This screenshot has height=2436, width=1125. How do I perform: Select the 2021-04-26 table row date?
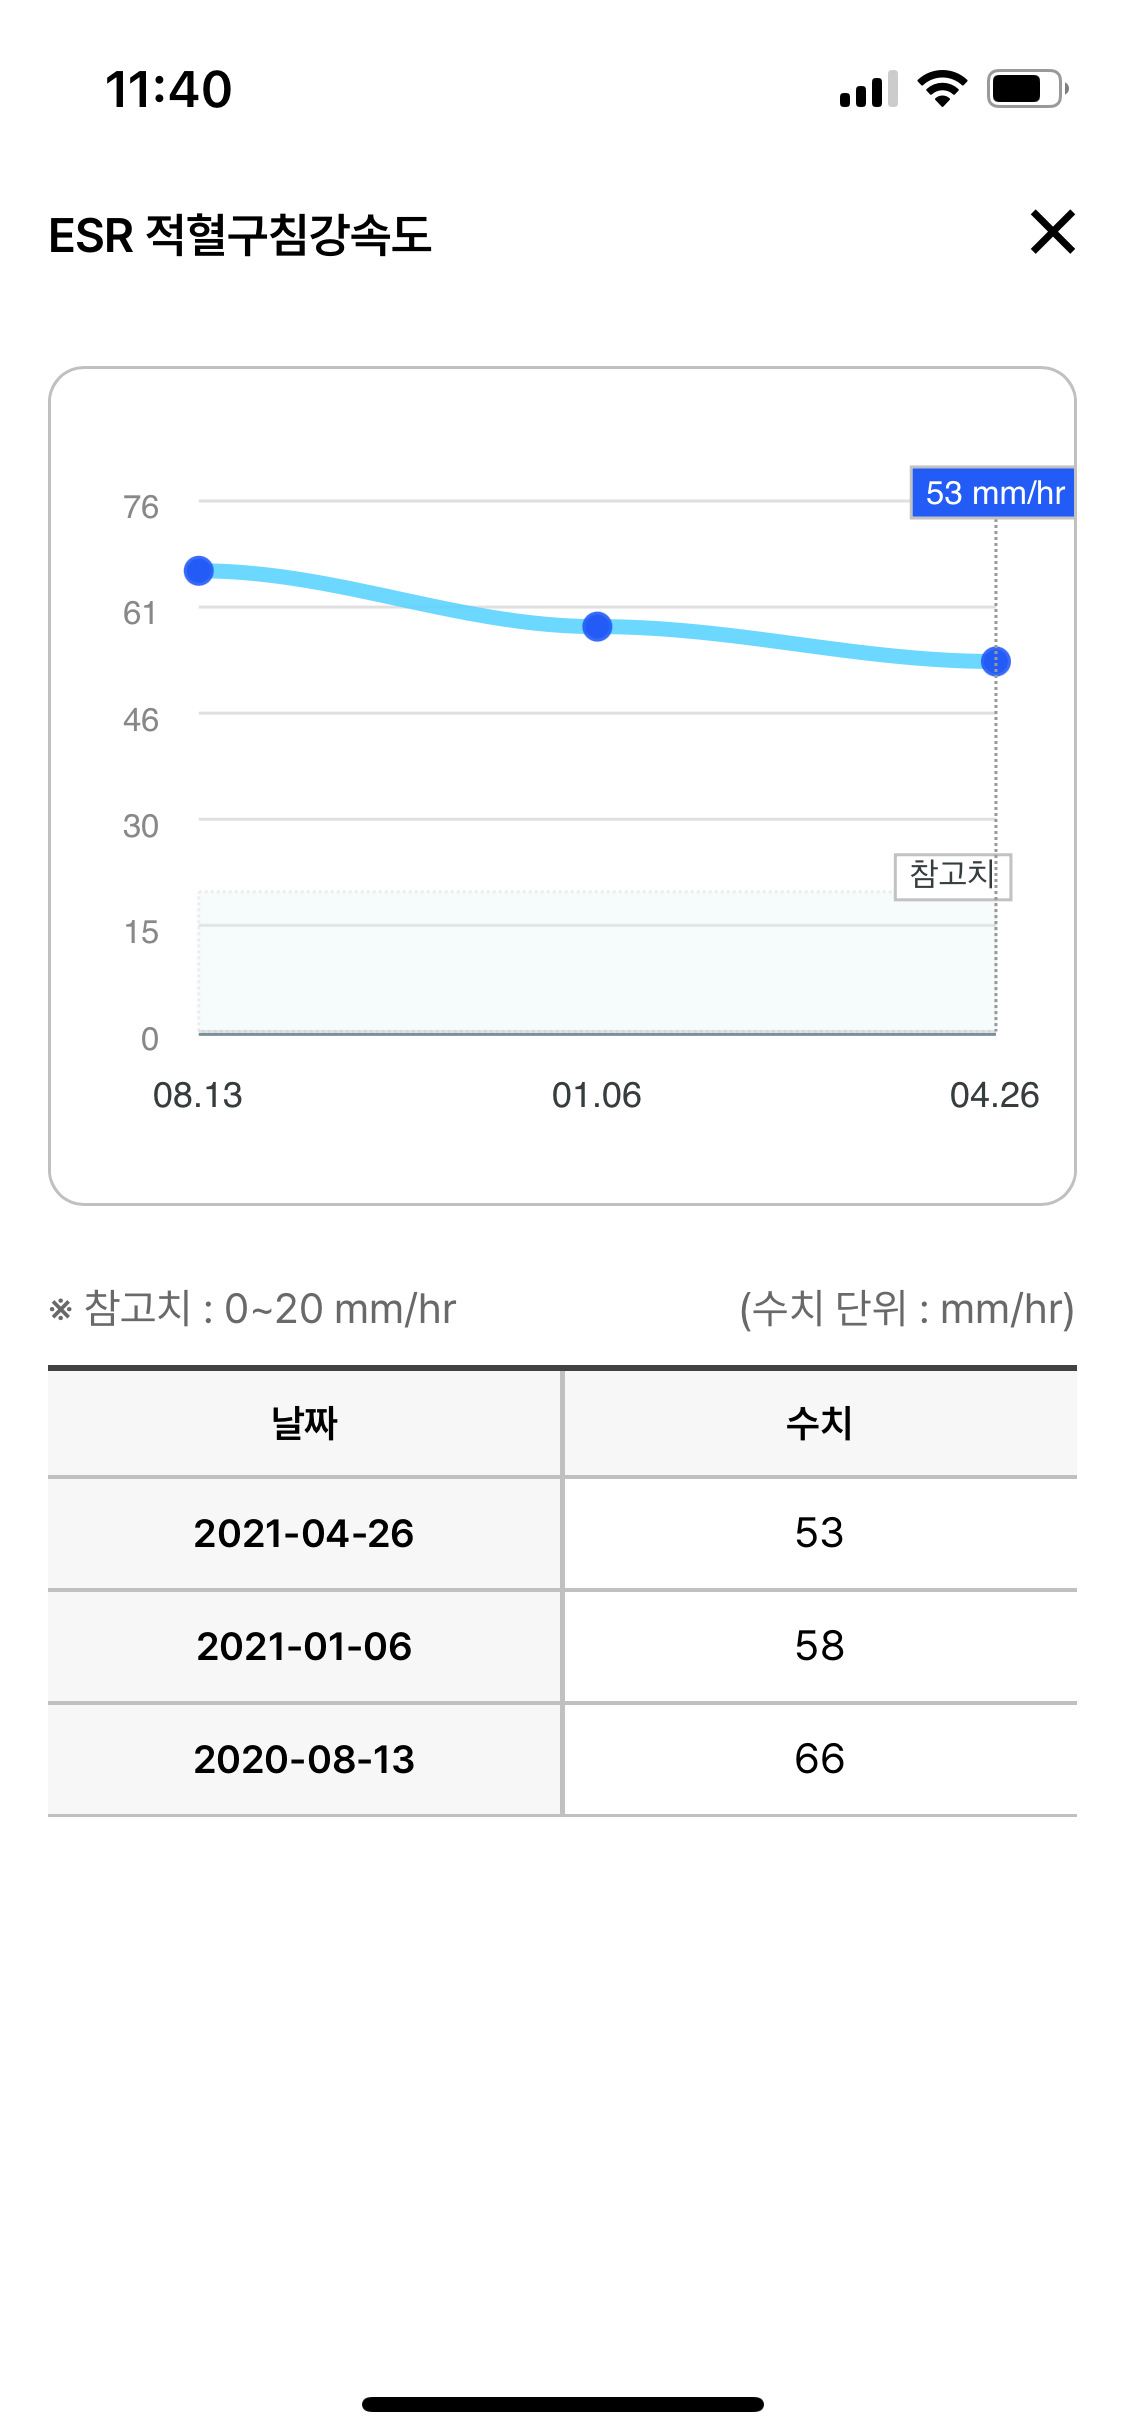coord(304,1533)
